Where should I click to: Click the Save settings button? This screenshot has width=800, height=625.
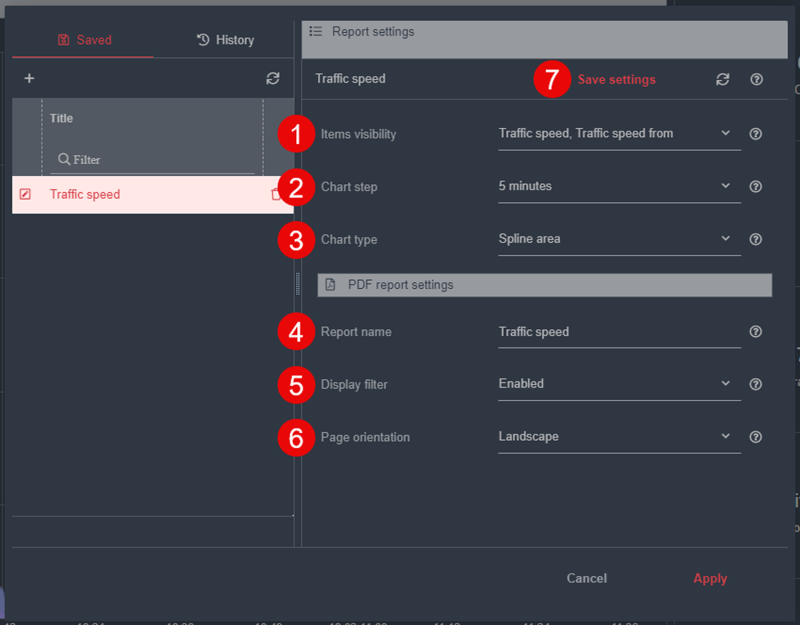[x=616, y=79]
